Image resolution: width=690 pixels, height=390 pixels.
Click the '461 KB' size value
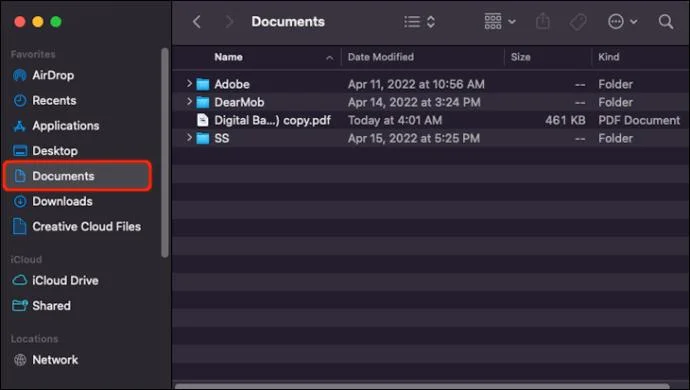[x=565, y=120]
